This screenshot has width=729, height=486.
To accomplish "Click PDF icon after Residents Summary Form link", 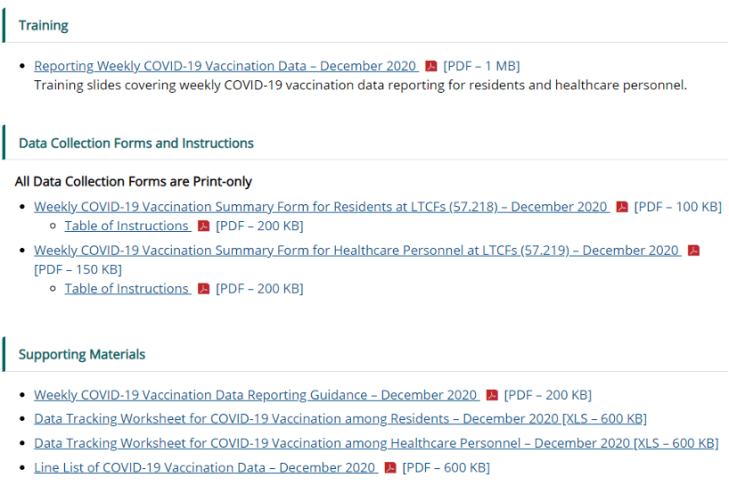I will pos(622,207).
